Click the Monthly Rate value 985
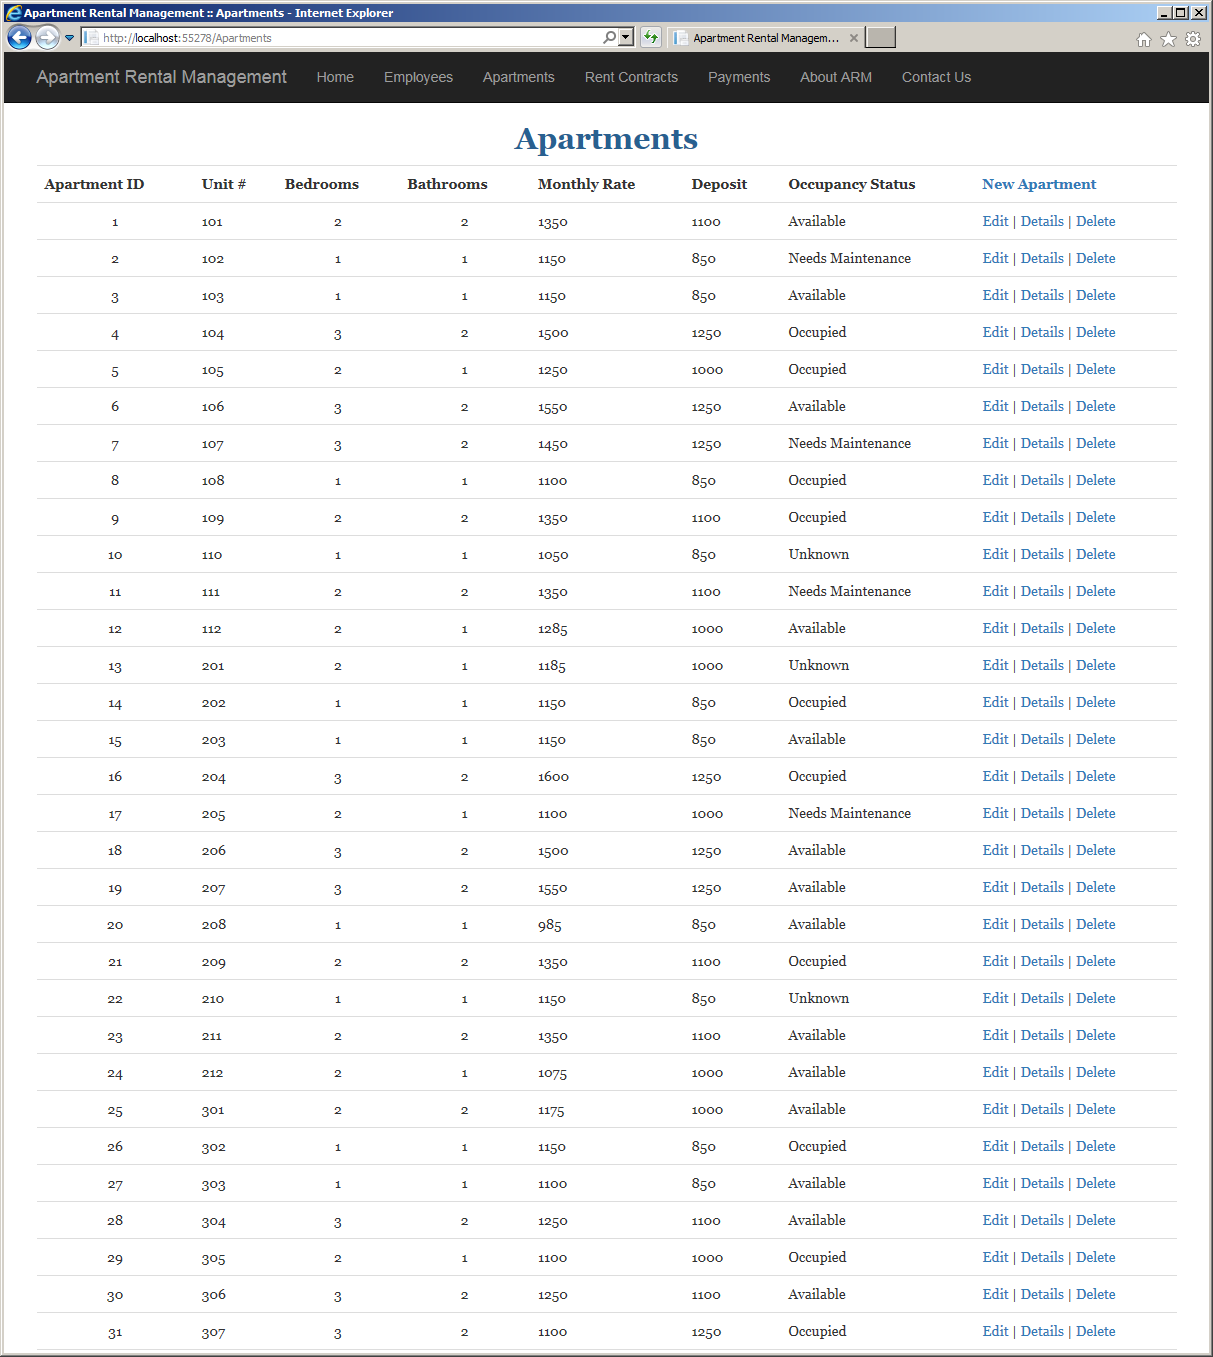The image size is (1213, 1357). click(x=549, y=925)
